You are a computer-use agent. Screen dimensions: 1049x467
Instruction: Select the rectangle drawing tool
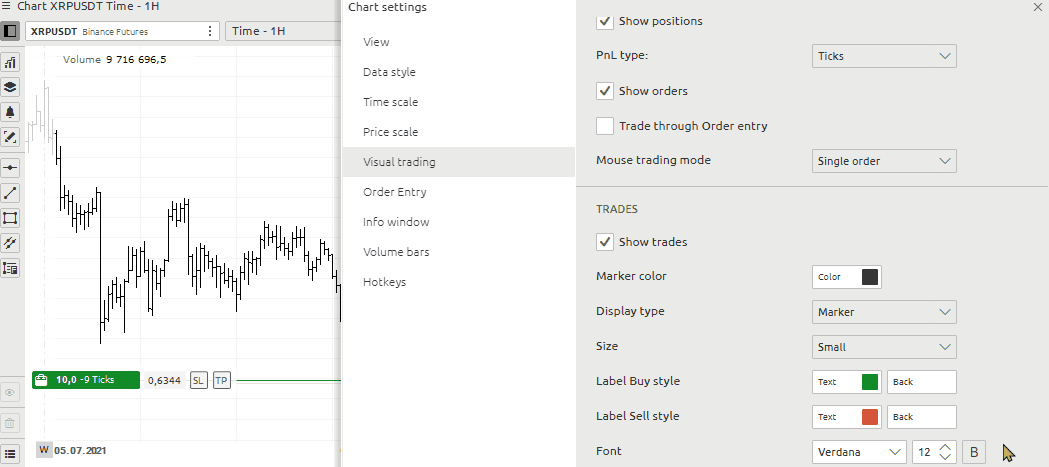tap(11, 218)
